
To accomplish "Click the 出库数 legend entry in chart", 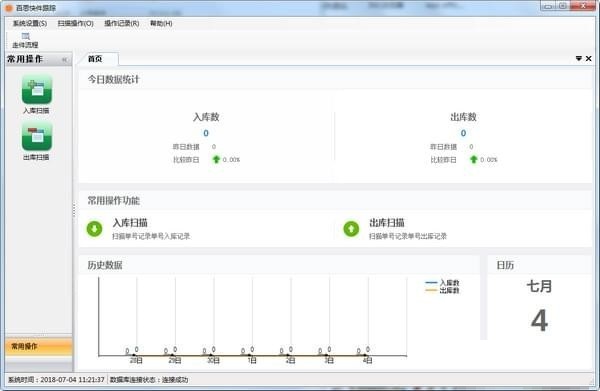I will click(x=442, y=291).
